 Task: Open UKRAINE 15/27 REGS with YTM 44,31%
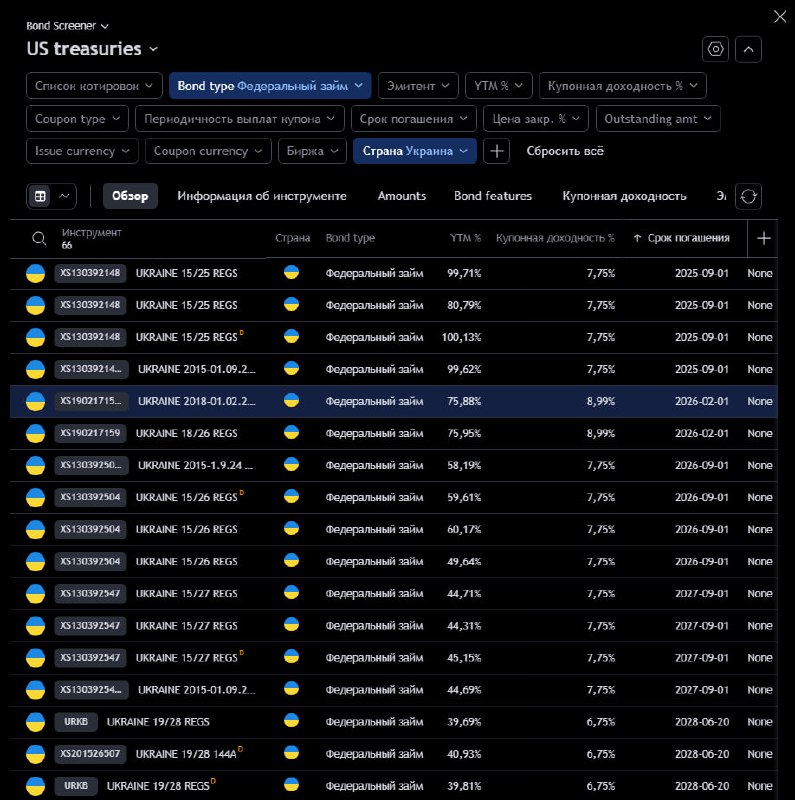click(393, 626)
